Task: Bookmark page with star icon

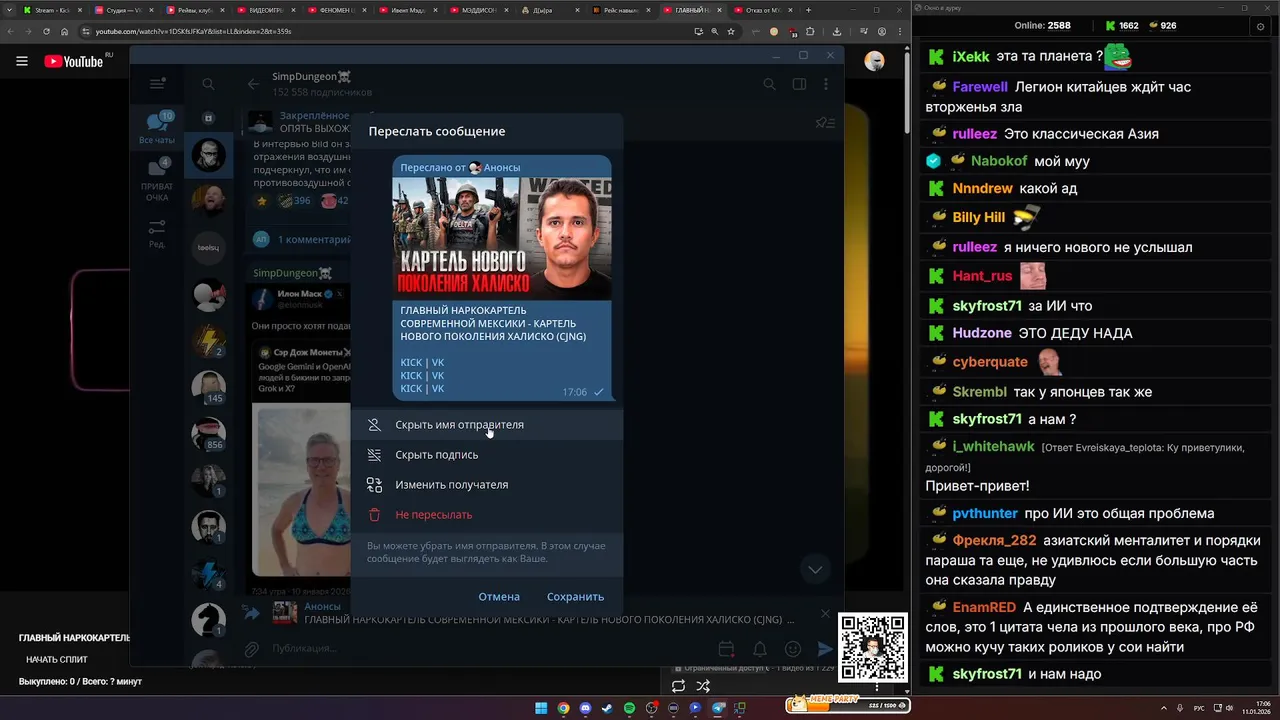Action: click(x=732, y=31)
